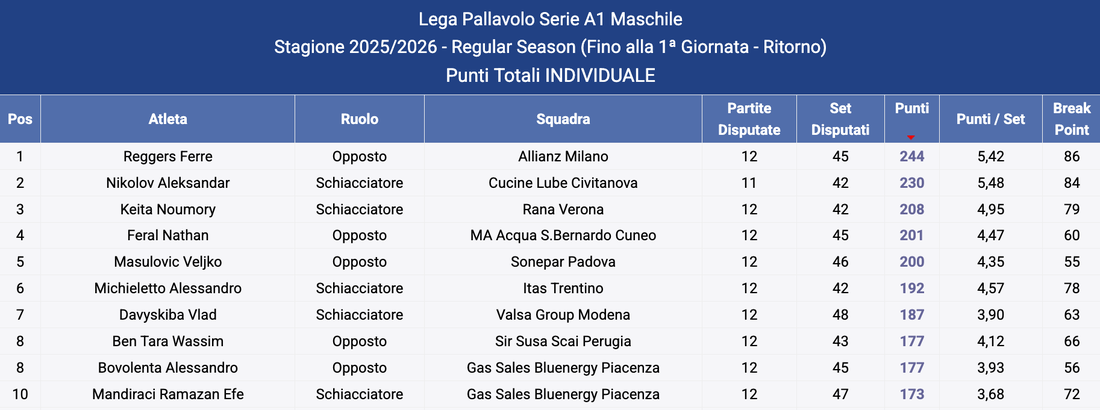The width and height of the screenshot is (1100, 410).
Task: Select the Masulovic Veljko athlete name
Action: tap(167, 263)
